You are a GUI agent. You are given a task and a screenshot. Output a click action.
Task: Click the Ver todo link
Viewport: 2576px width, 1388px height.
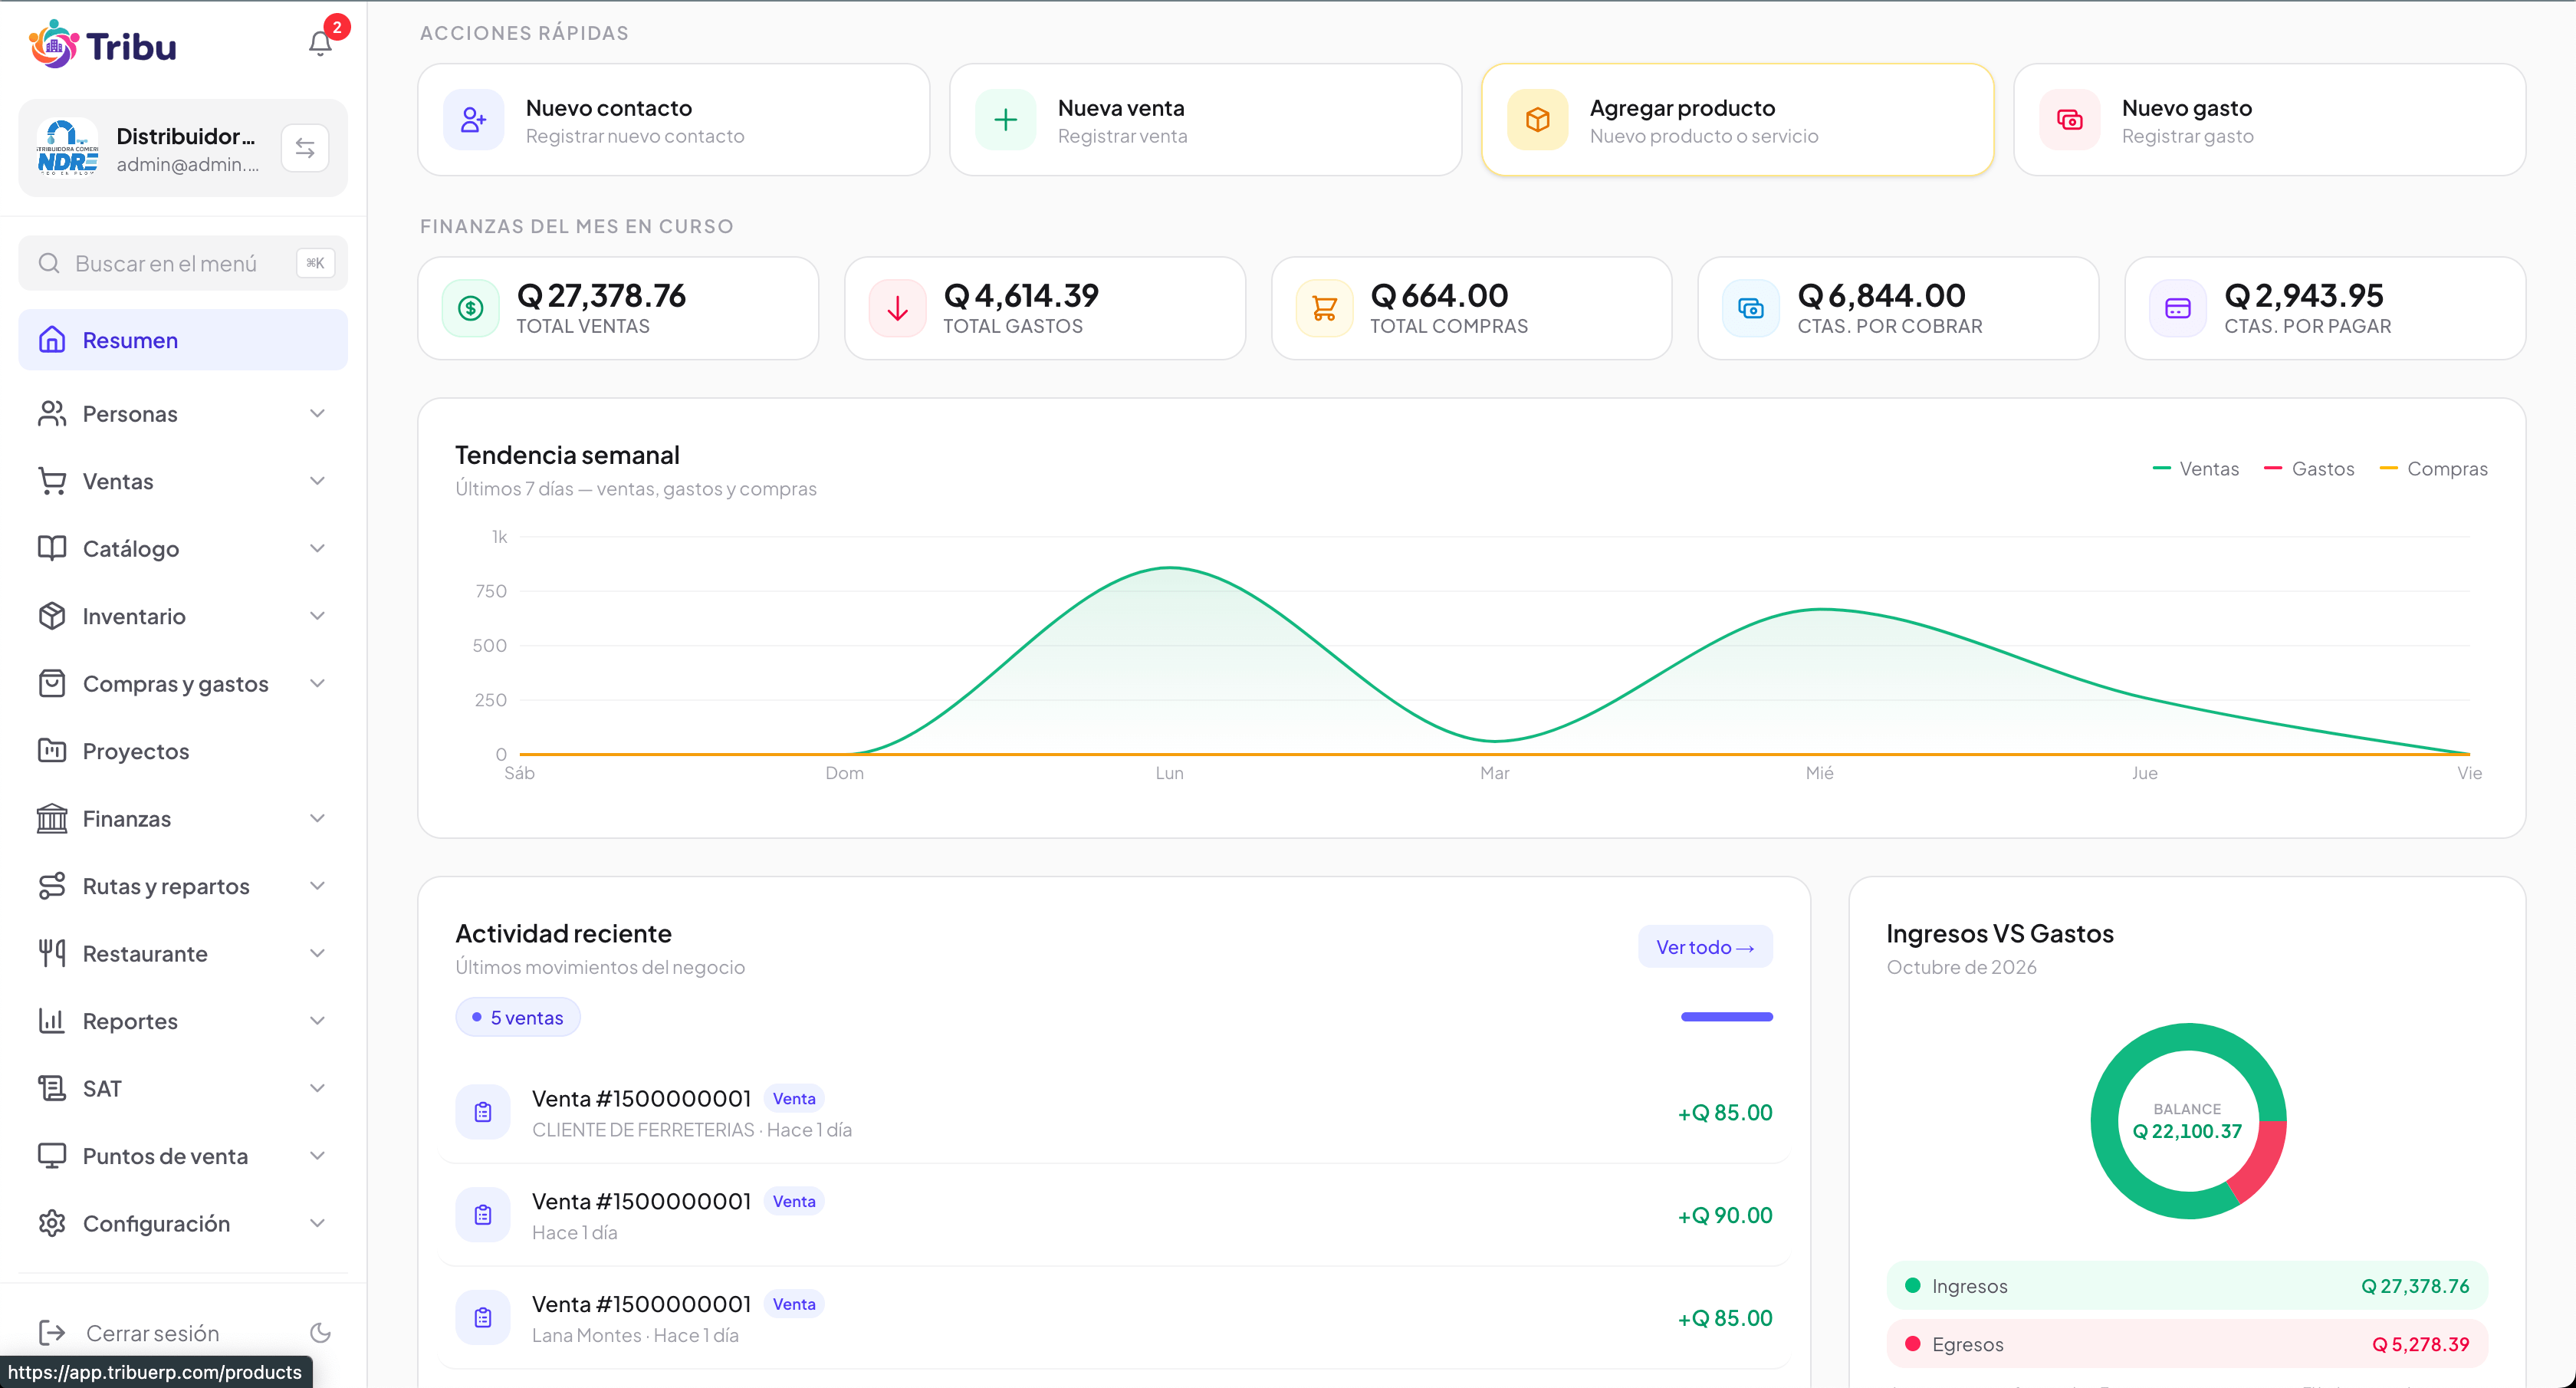click(1705, 947)
